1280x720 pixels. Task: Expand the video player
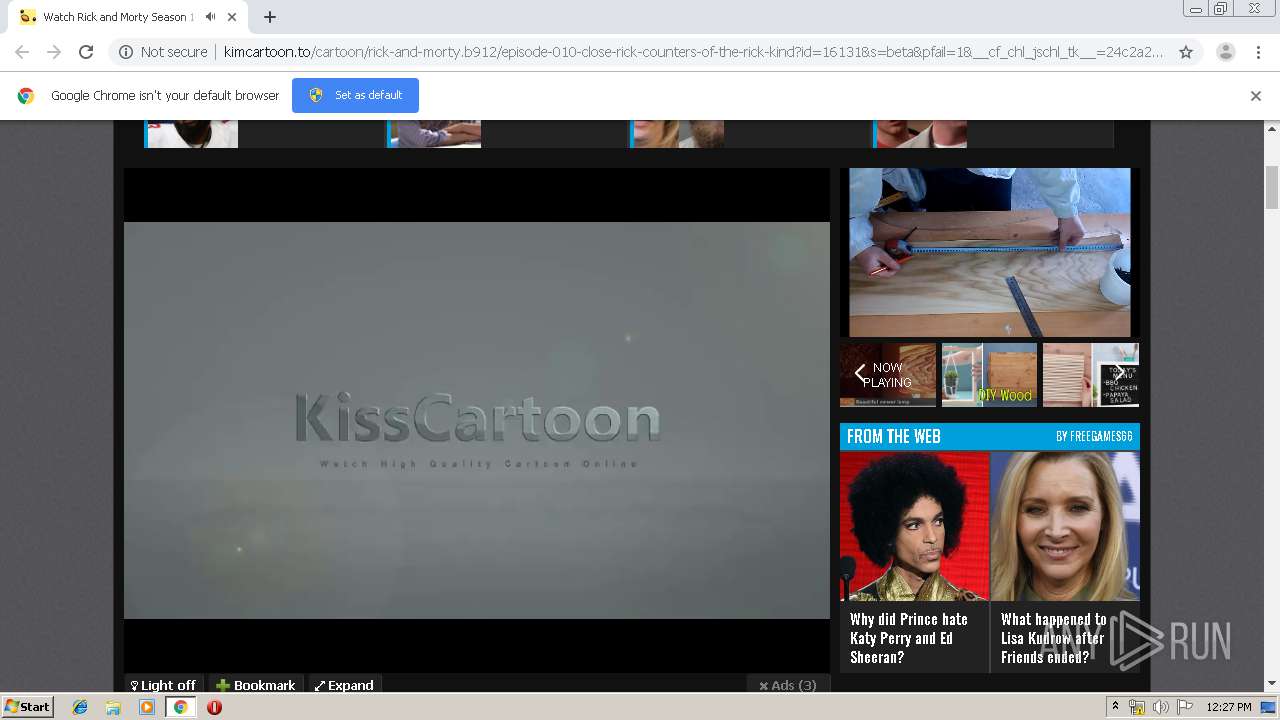(344, 685)
